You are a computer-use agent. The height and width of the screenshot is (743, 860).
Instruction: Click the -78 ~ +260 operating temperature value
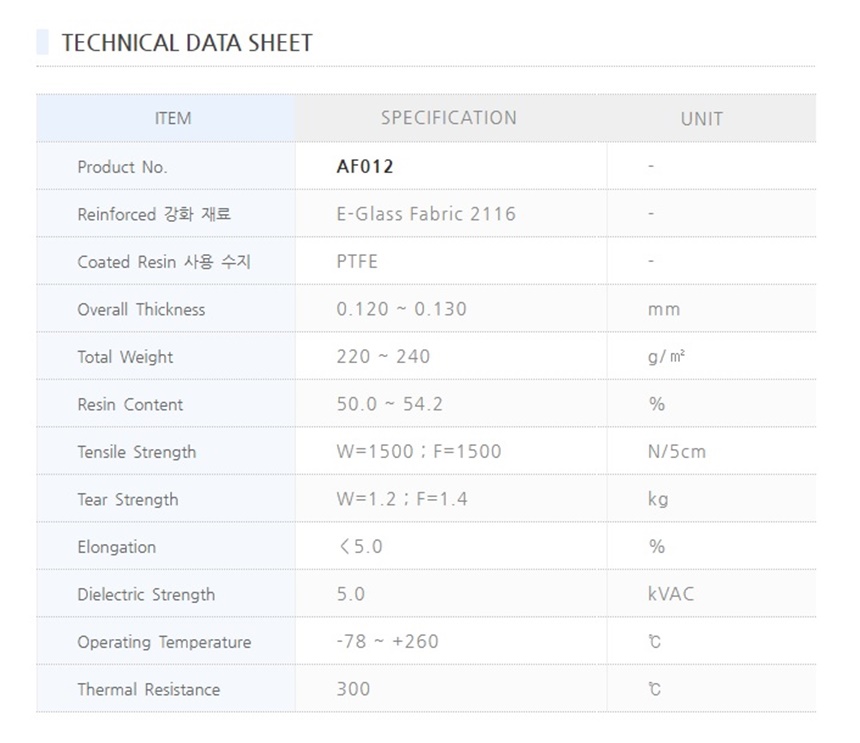388,642
